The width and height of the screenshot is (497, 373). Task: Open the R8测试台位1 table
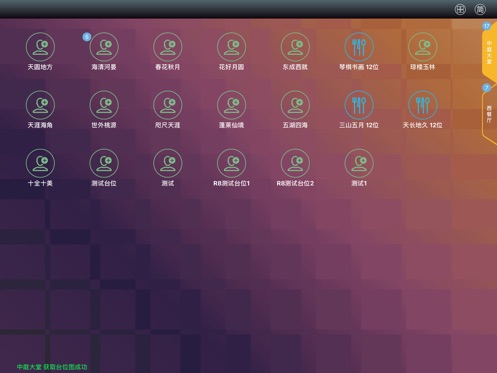coord(231,163)
